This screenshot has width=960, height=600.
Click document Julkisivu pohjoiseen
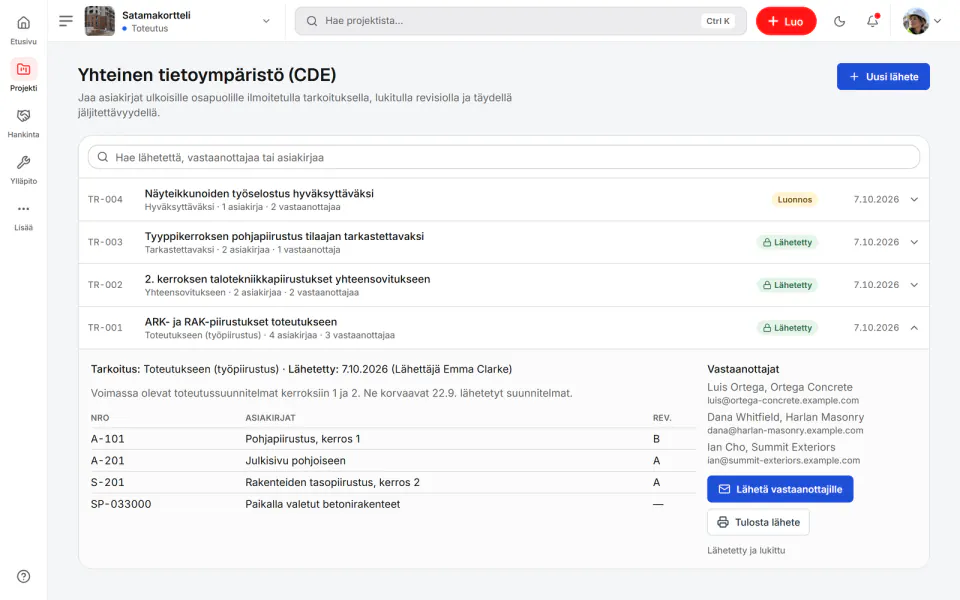tap(295, 460)
